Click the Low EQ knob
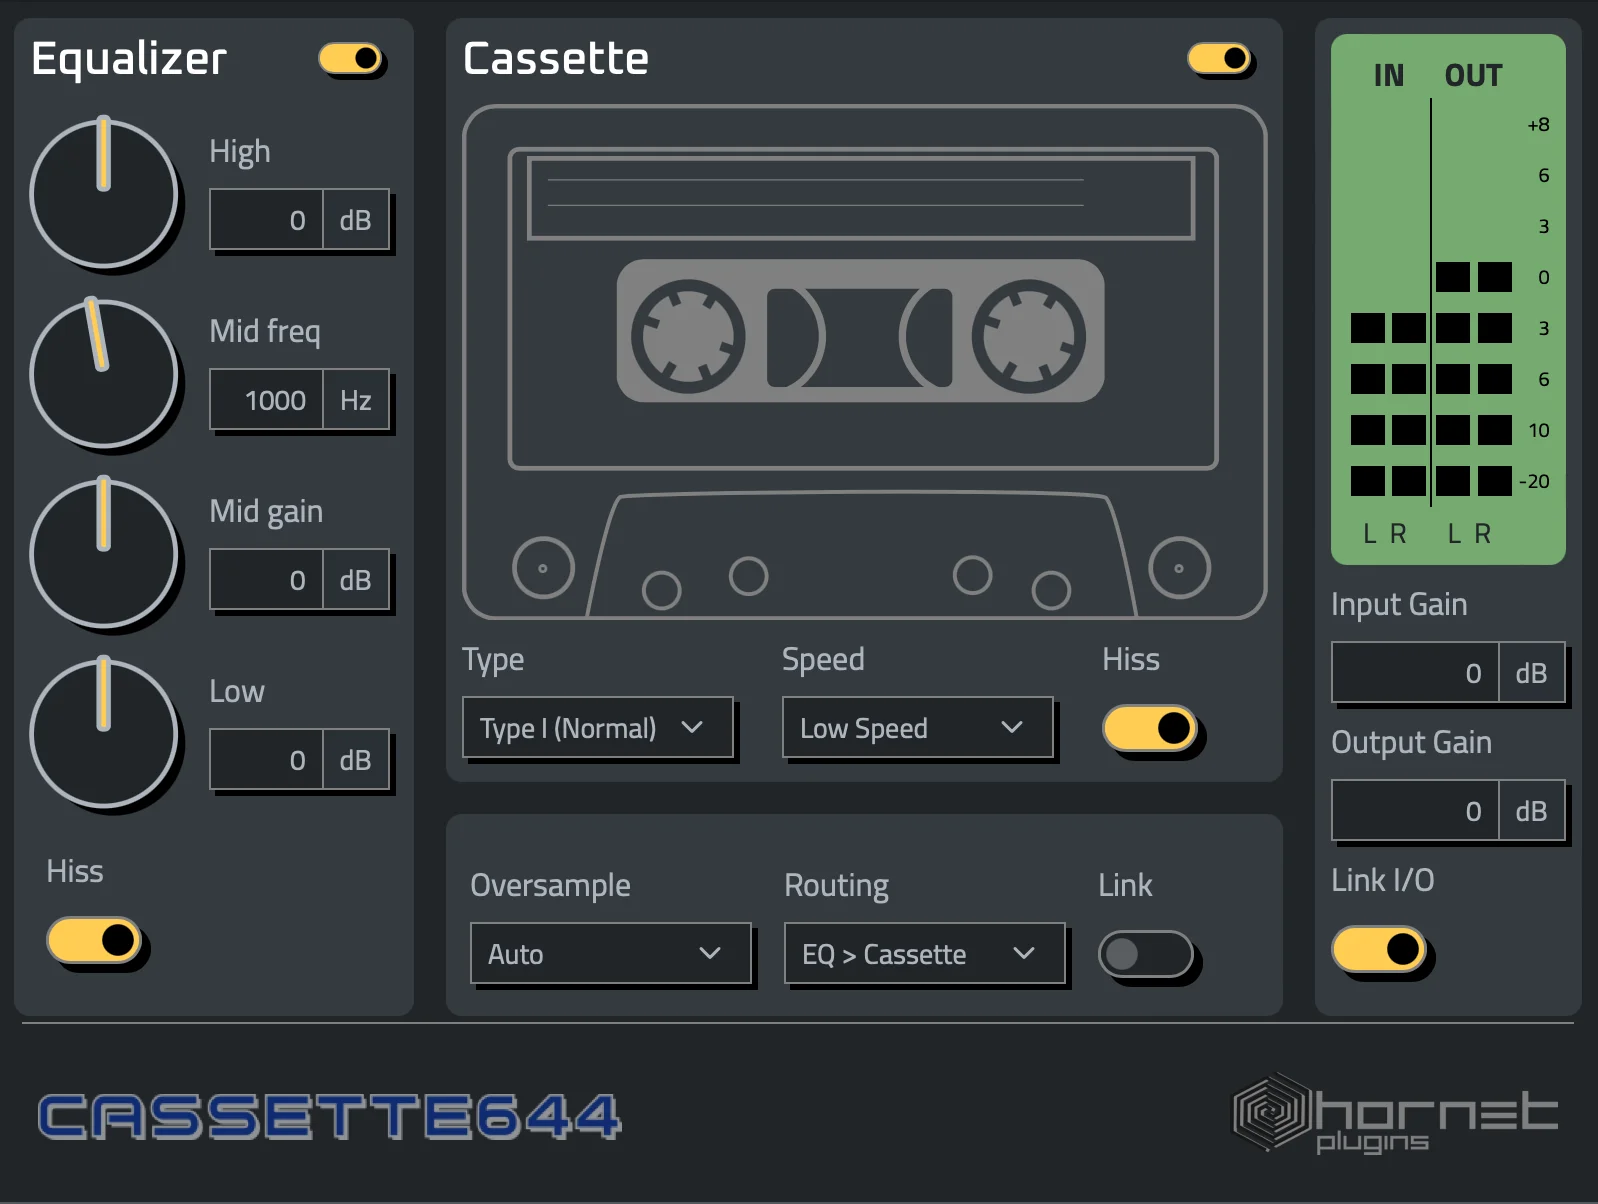The image size is (1598, 1204). point(104,734)
